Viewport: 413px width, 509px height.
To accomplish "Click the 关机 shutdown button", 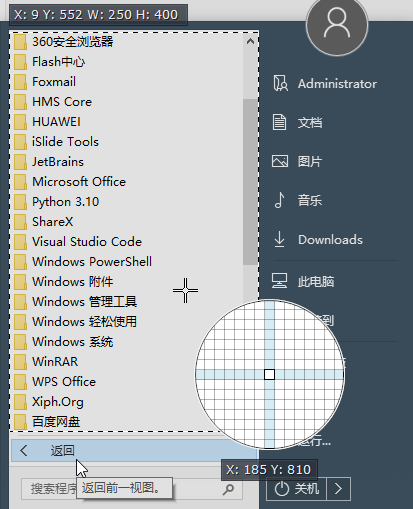I will click(x=296, y=489).
